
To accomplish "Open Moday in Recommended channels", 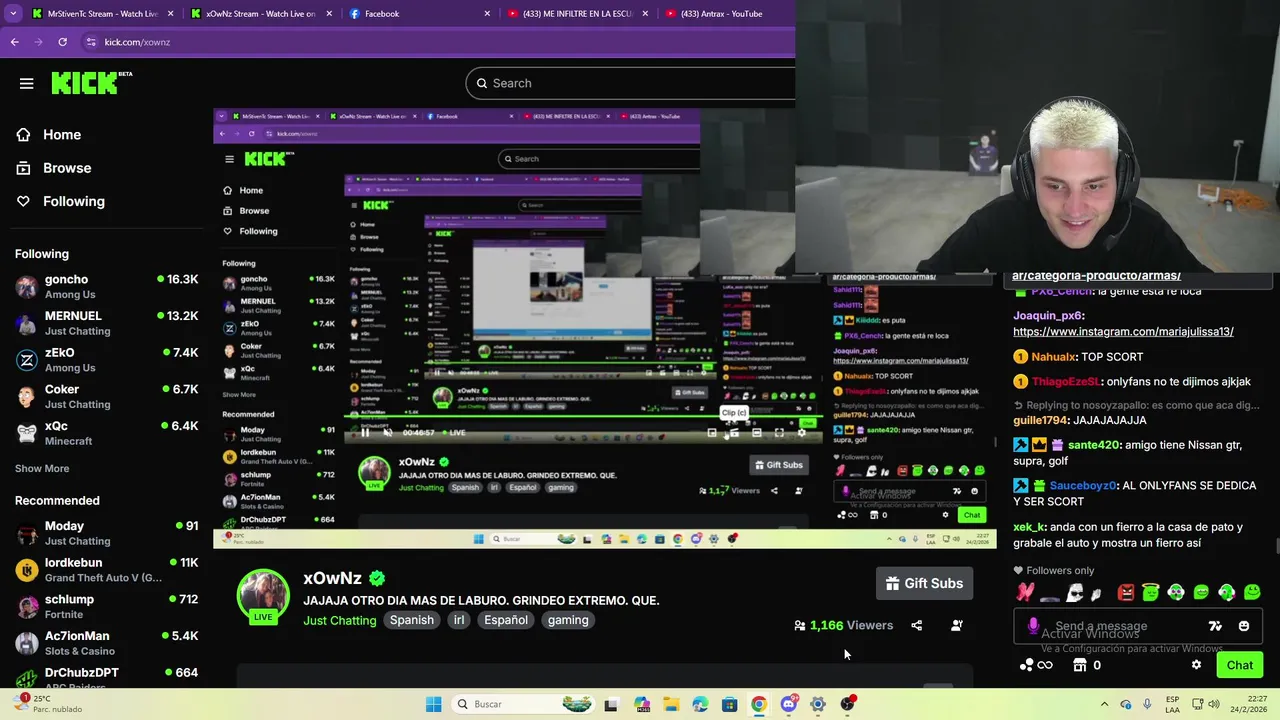I will click(x=106, y=533).
